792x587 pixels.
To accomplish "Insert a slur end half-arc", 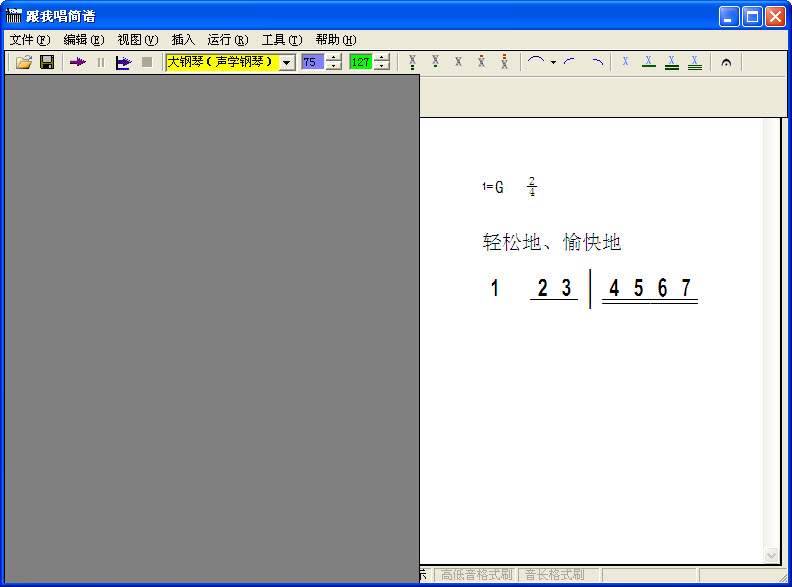I will tap(598, 62).
